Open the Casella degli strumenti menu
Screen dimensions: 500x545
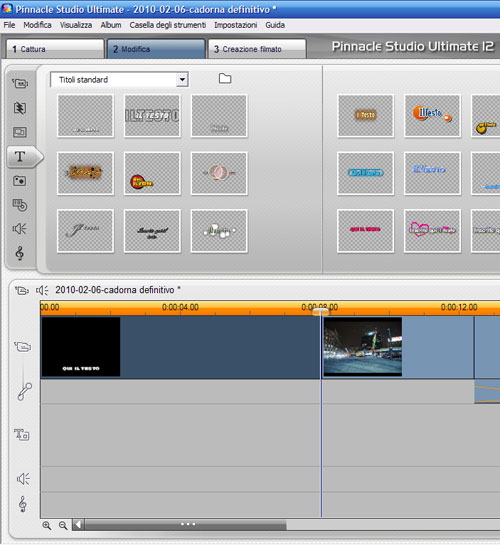pyautogui.click(x=168, y=25)
